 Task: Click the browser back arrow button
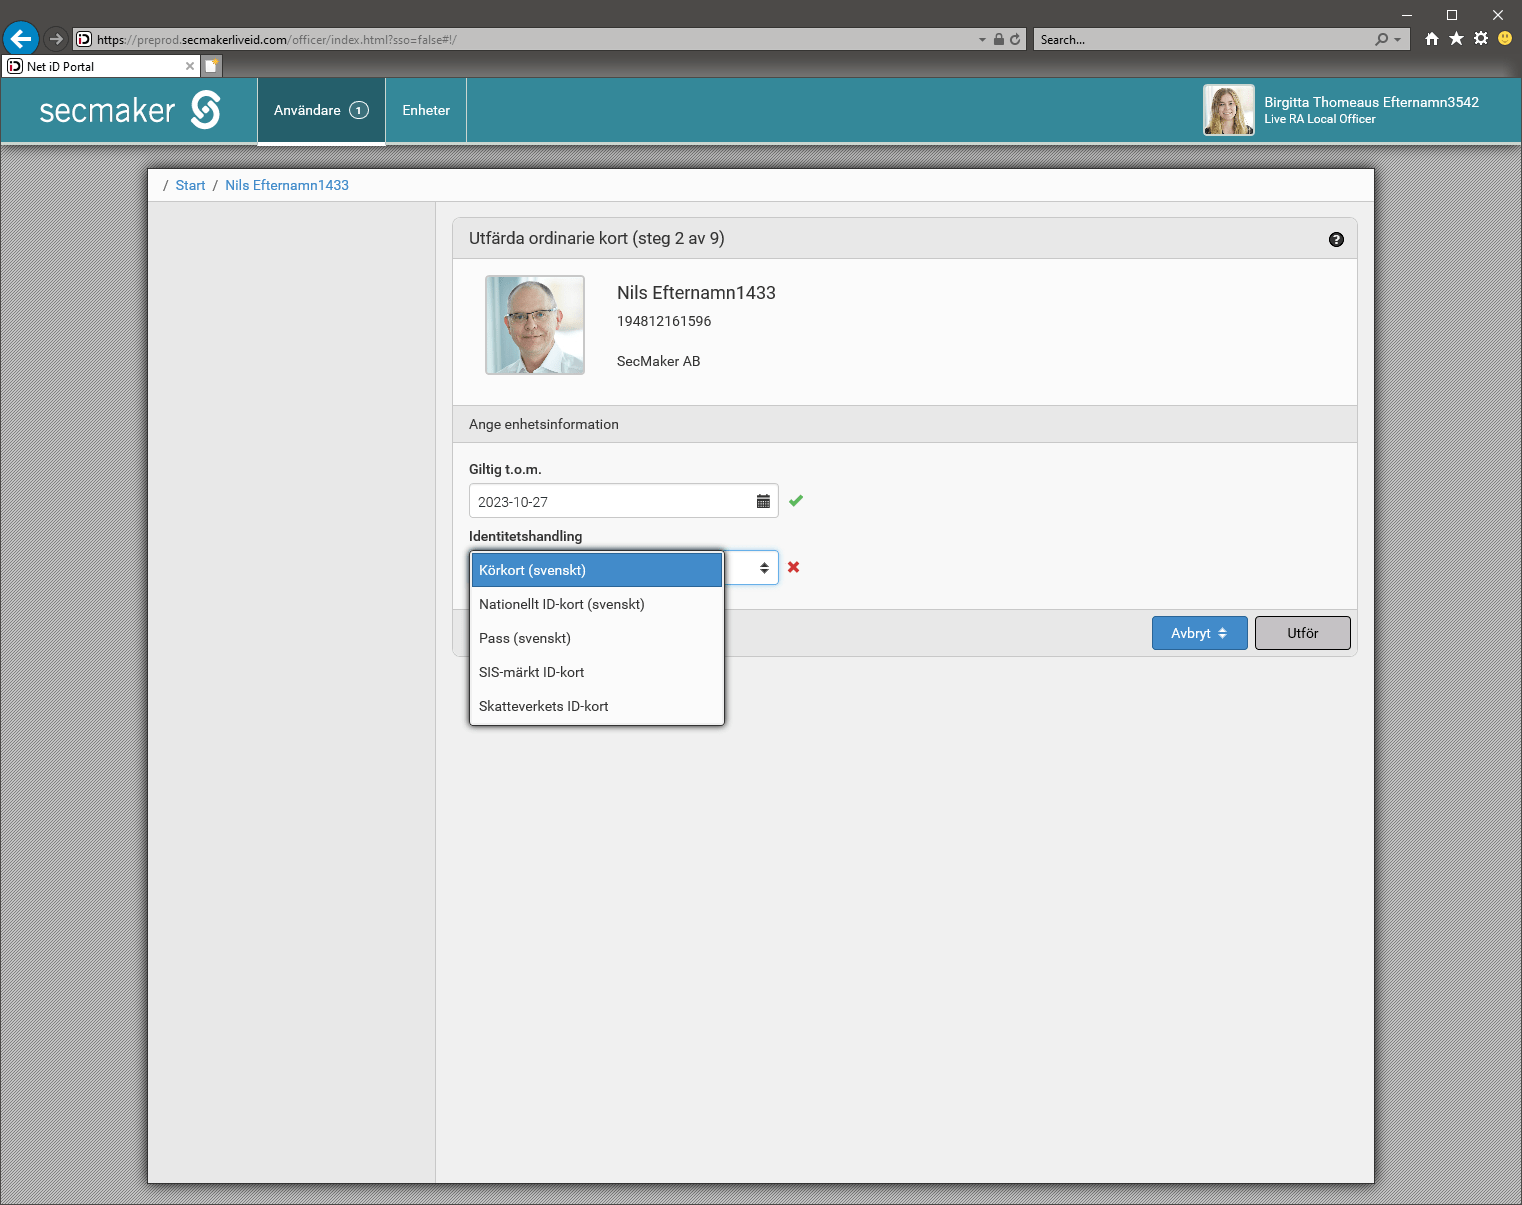click(x=20, y=39)
